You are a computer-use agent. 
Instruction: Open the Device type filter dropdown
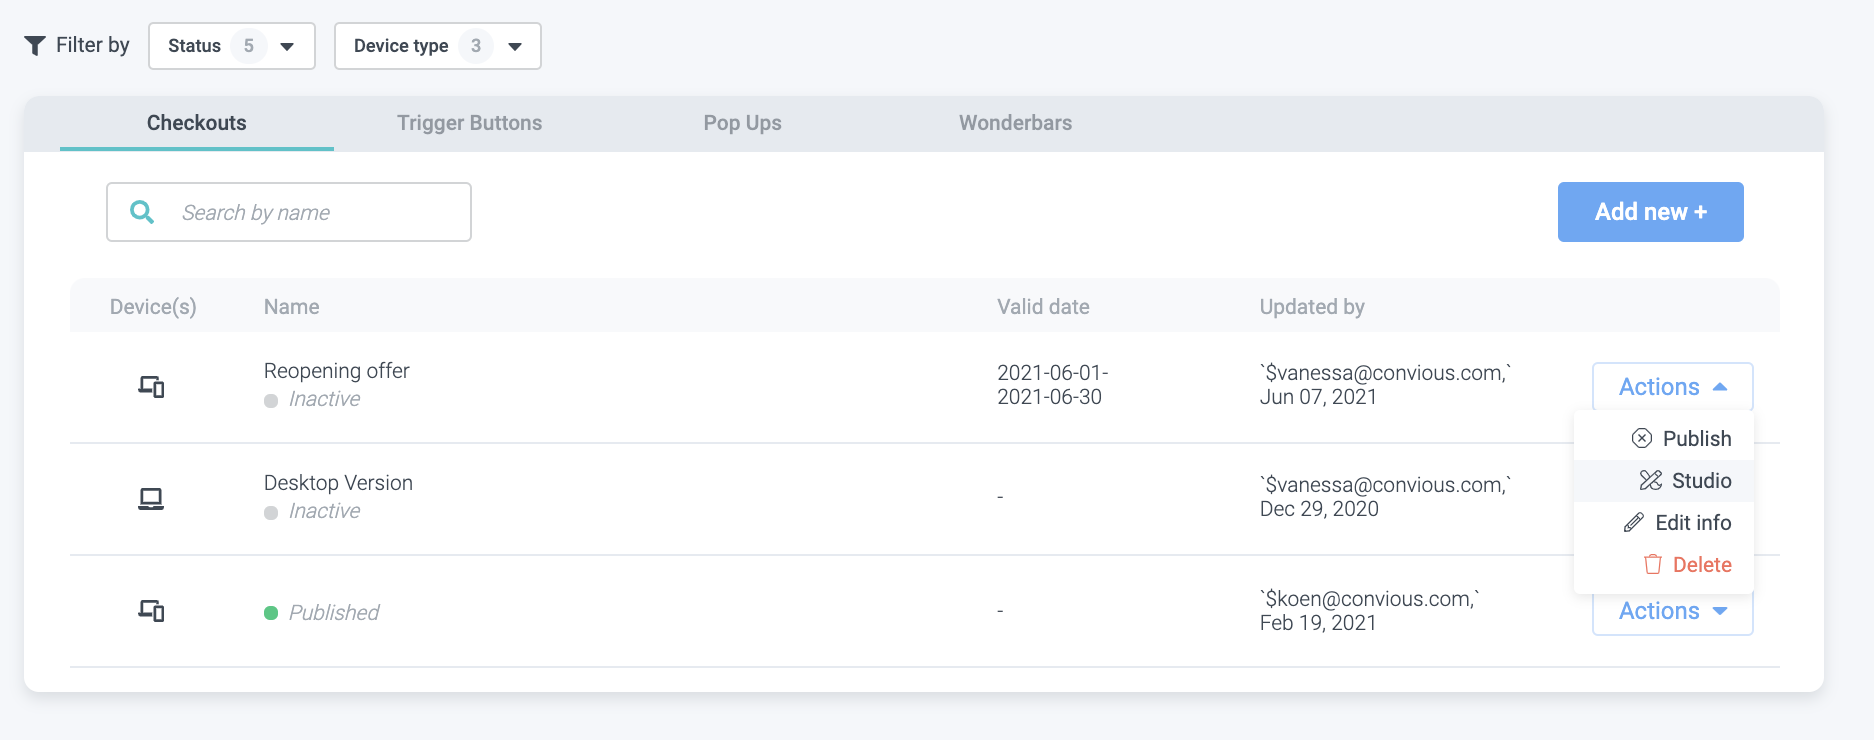(x=437, y=46)
